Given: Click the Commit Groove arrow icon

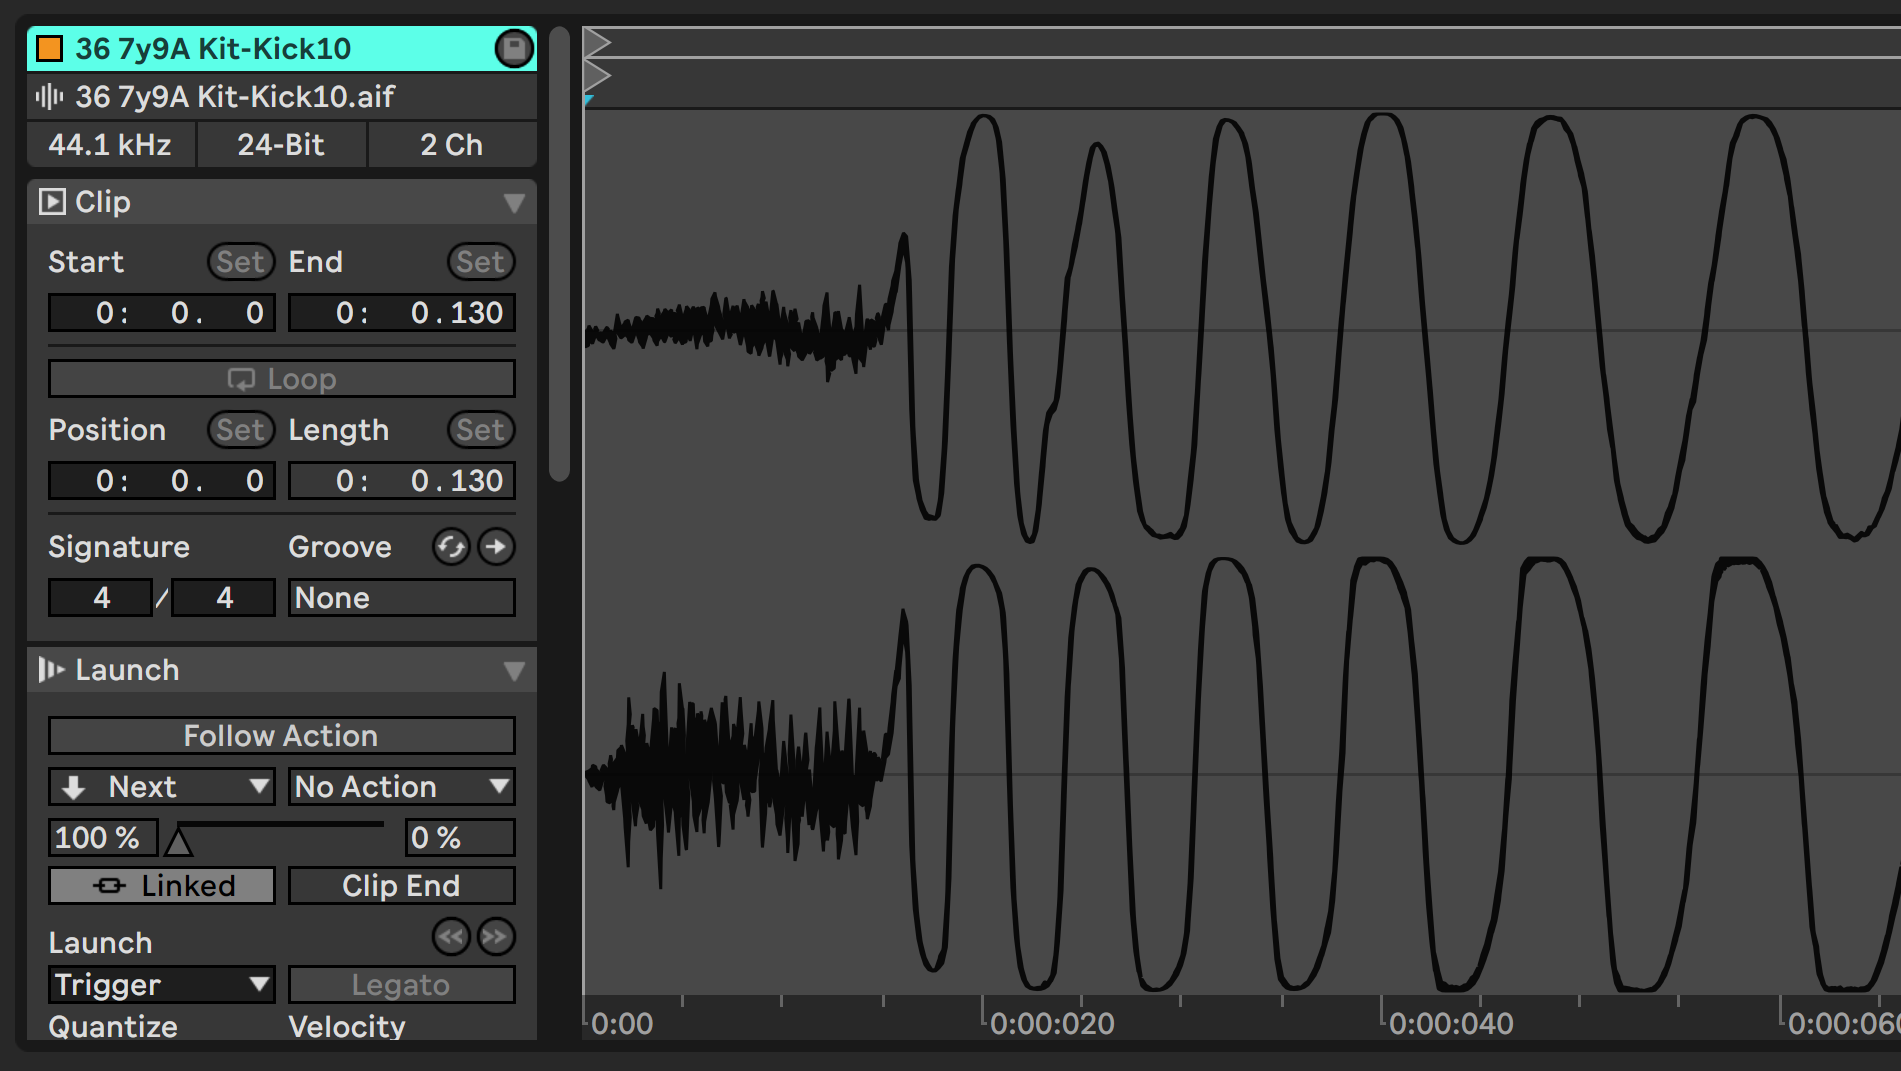Looking at the screenshot, I should 496,547.
